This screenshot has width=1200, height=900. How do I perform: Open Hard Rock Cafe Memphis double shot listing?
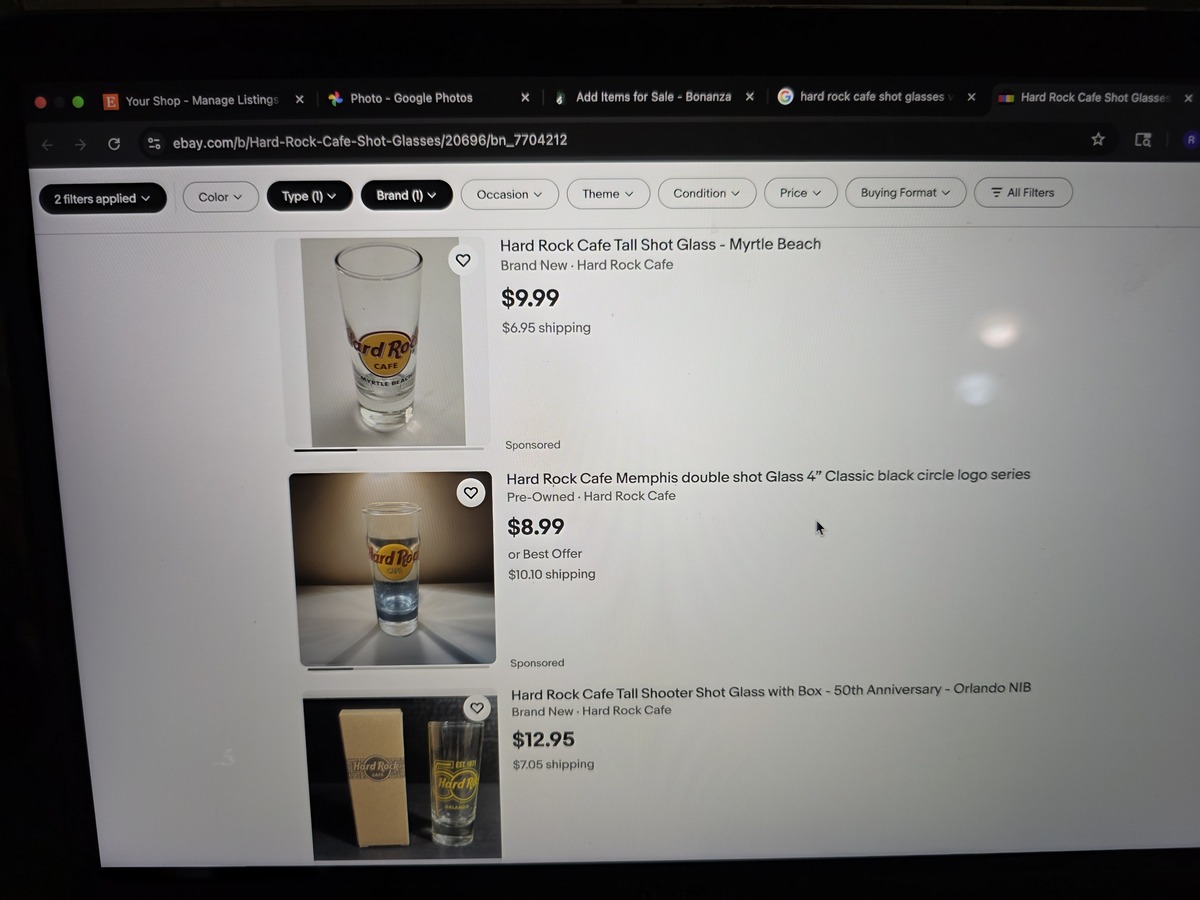coord(768,476)
